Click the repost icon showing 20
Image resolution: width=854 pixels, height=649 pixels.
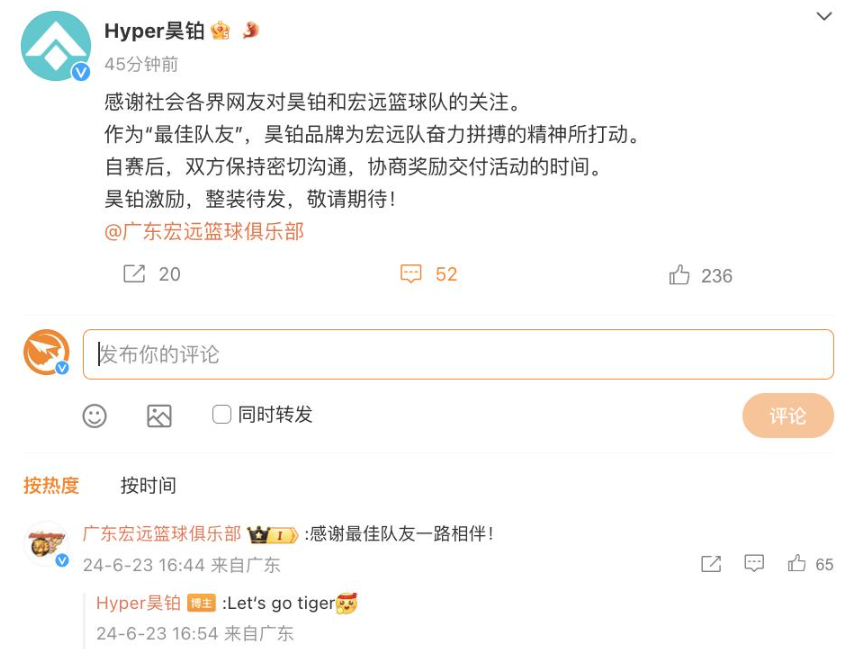tap(134, 274)
